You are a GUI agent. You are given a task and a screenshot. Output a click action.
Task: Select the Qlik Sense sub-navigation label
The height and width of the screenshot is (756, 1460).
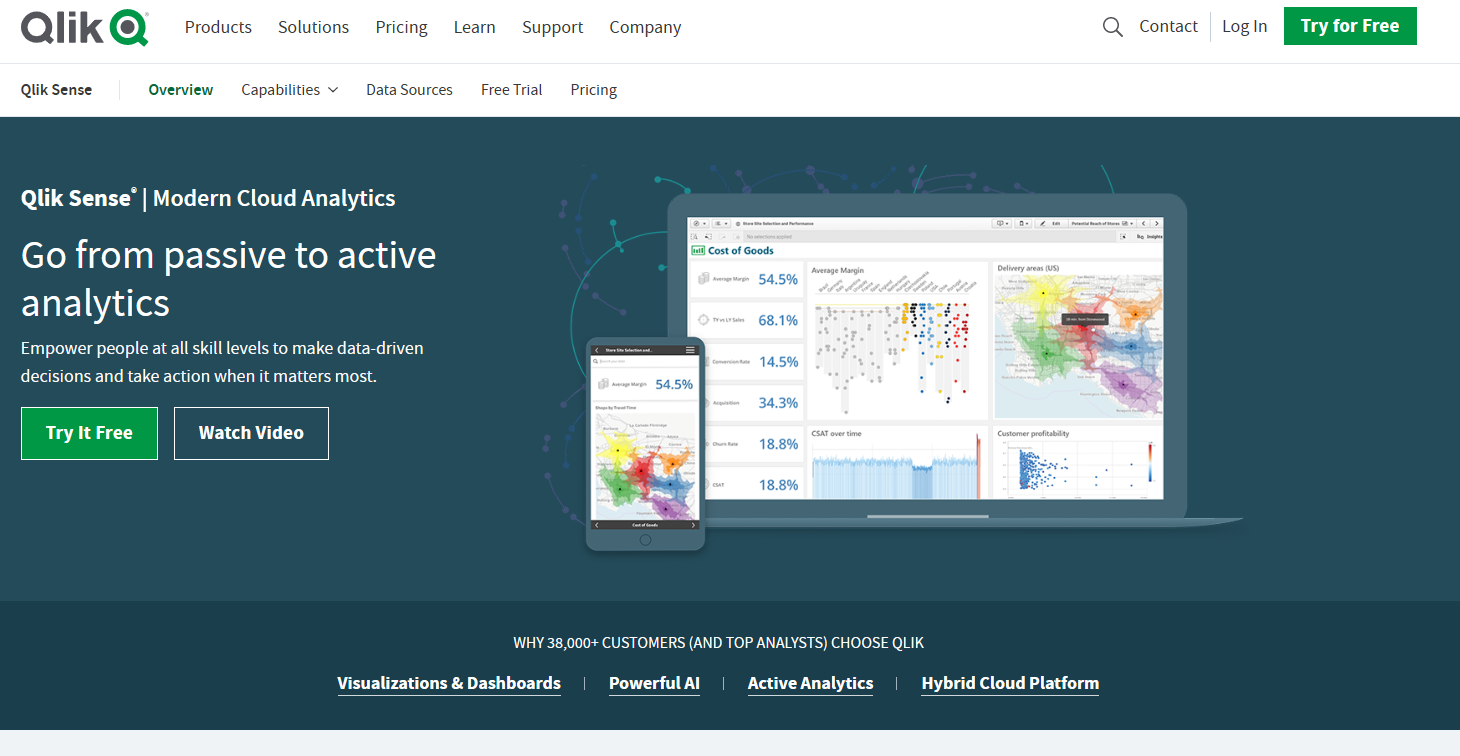point(56,90)
